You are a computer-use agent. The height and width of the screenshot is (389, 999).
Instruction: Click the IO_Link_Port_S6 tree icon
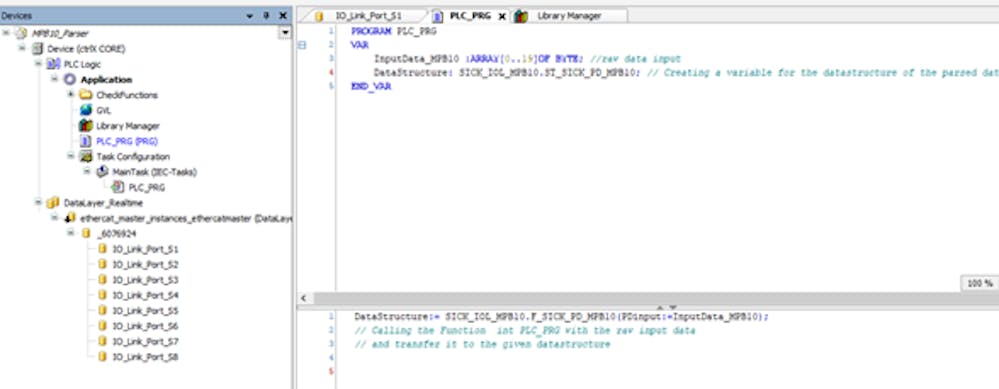[x=102, y=326]
